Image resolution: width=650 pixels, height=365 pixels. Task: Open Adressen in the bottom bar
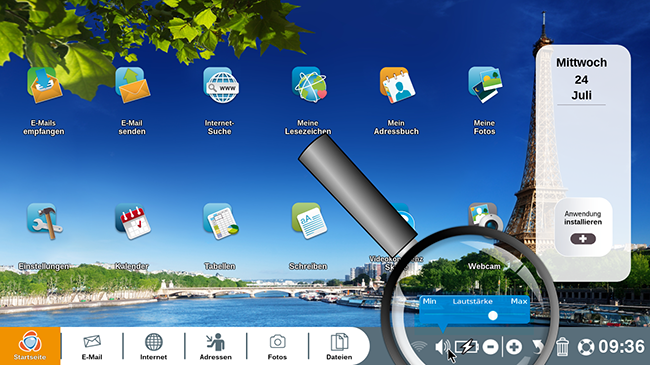point(216,346)
